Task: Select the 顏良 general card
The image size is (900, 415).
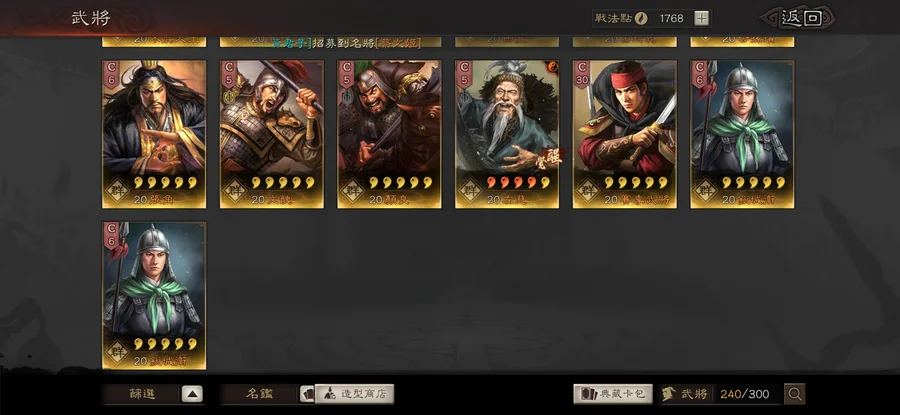Action: click(x=389, y=134)
